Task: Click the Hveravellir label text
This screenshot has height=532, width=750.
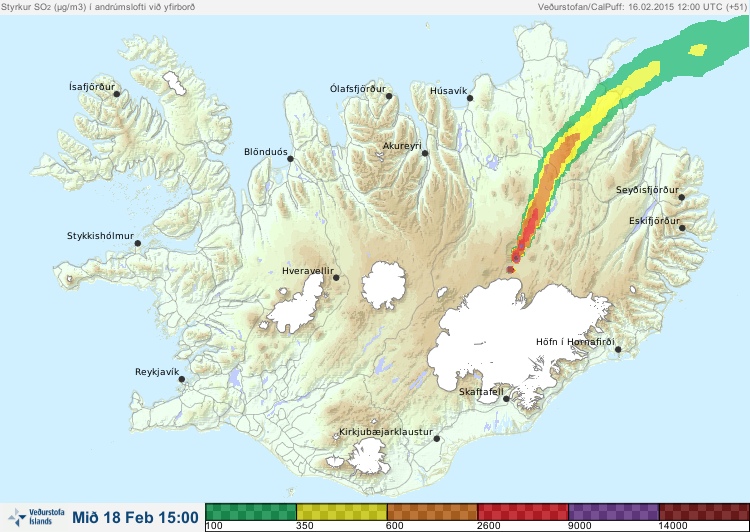Action: (308, 271)
